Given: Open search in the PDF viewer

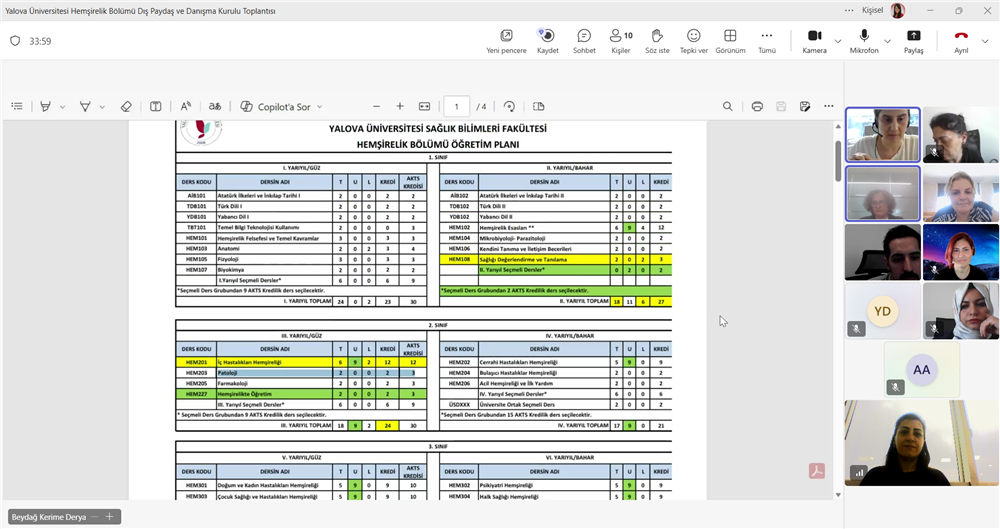Looking at the screenshot, I should pyautogui.click(x=727, y=107).
